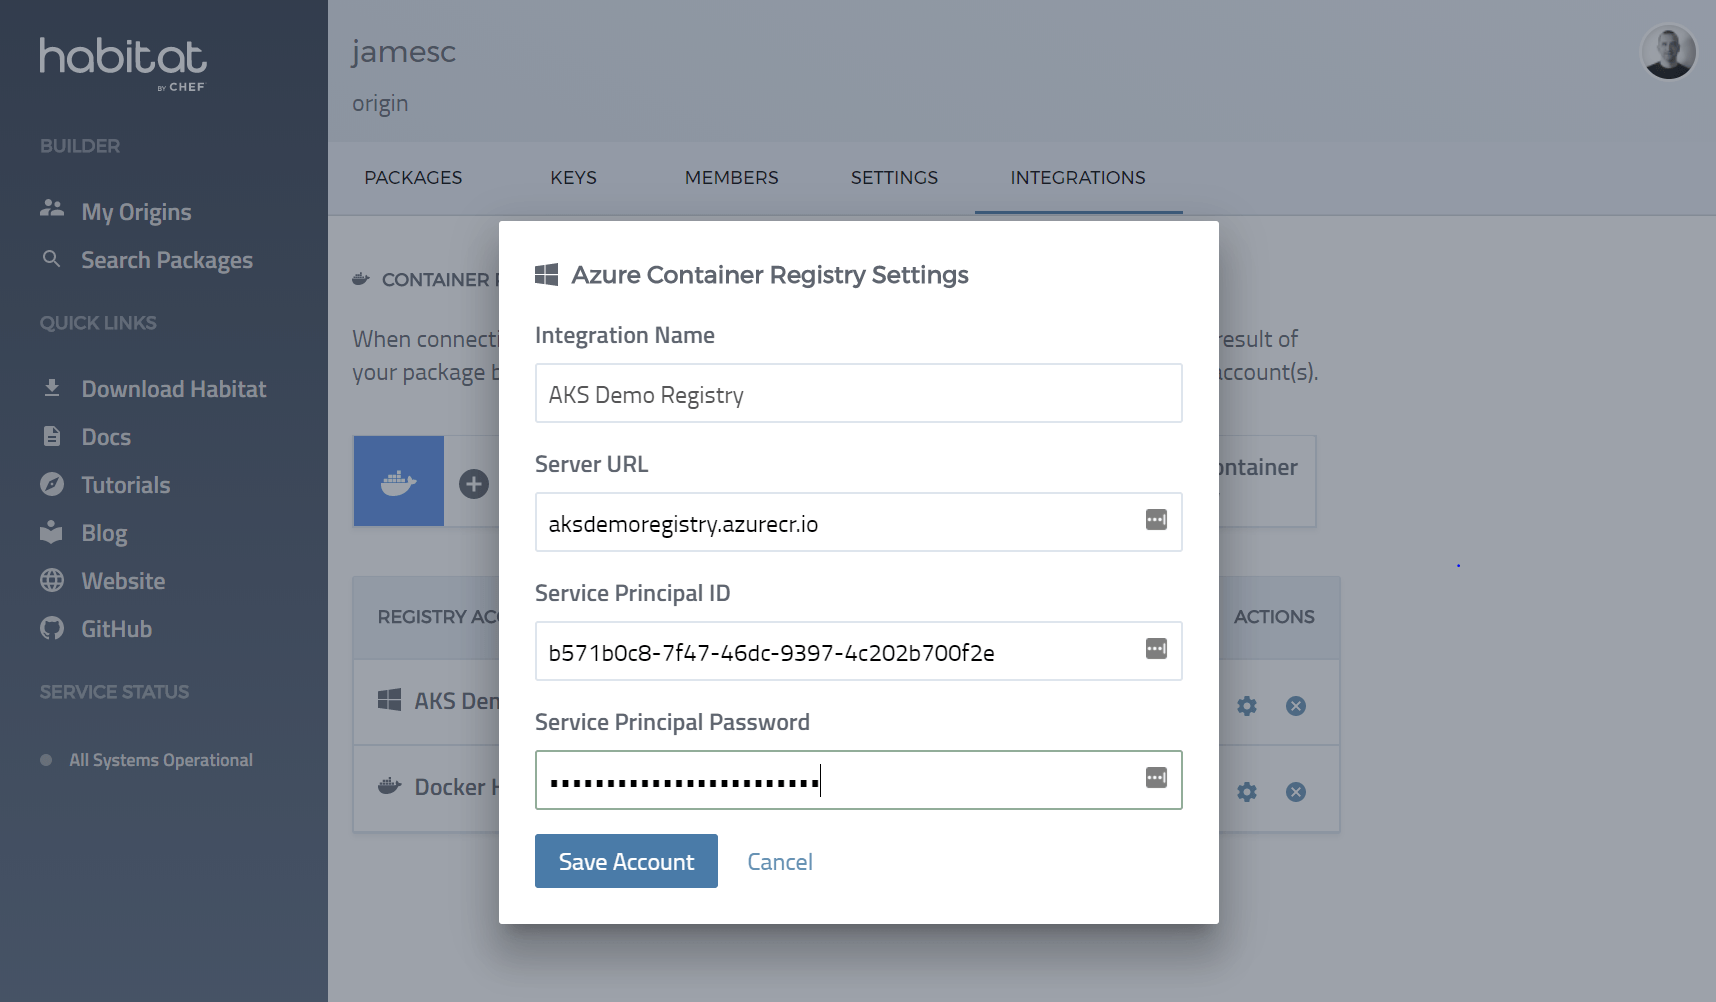The width and height of the screenshot is (1716, 1002).
Task: Delete the AKS Demo registry row
Action: (x=1296, y=706)
